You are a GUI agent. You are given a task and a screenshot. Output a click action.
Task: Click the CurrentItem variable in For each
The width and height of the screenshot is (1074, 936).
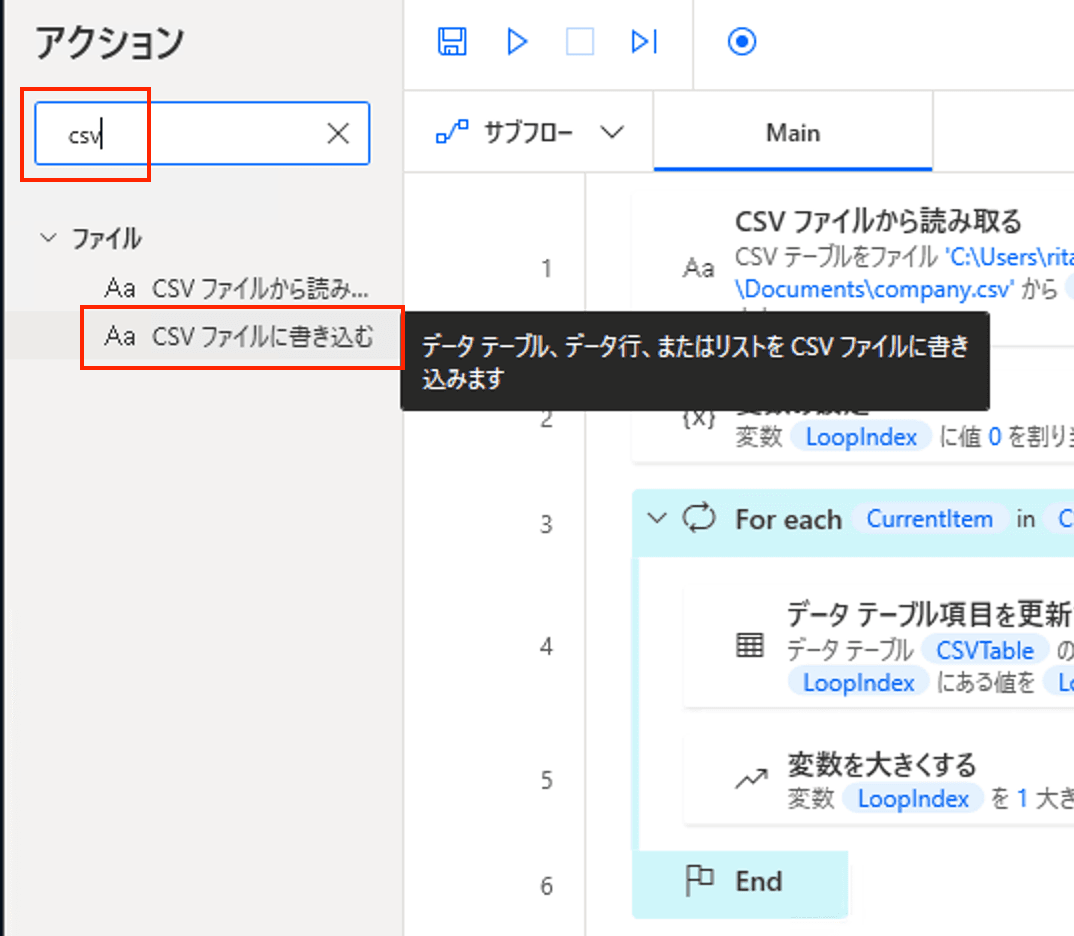pyautogui.click(x=929, y=519)
